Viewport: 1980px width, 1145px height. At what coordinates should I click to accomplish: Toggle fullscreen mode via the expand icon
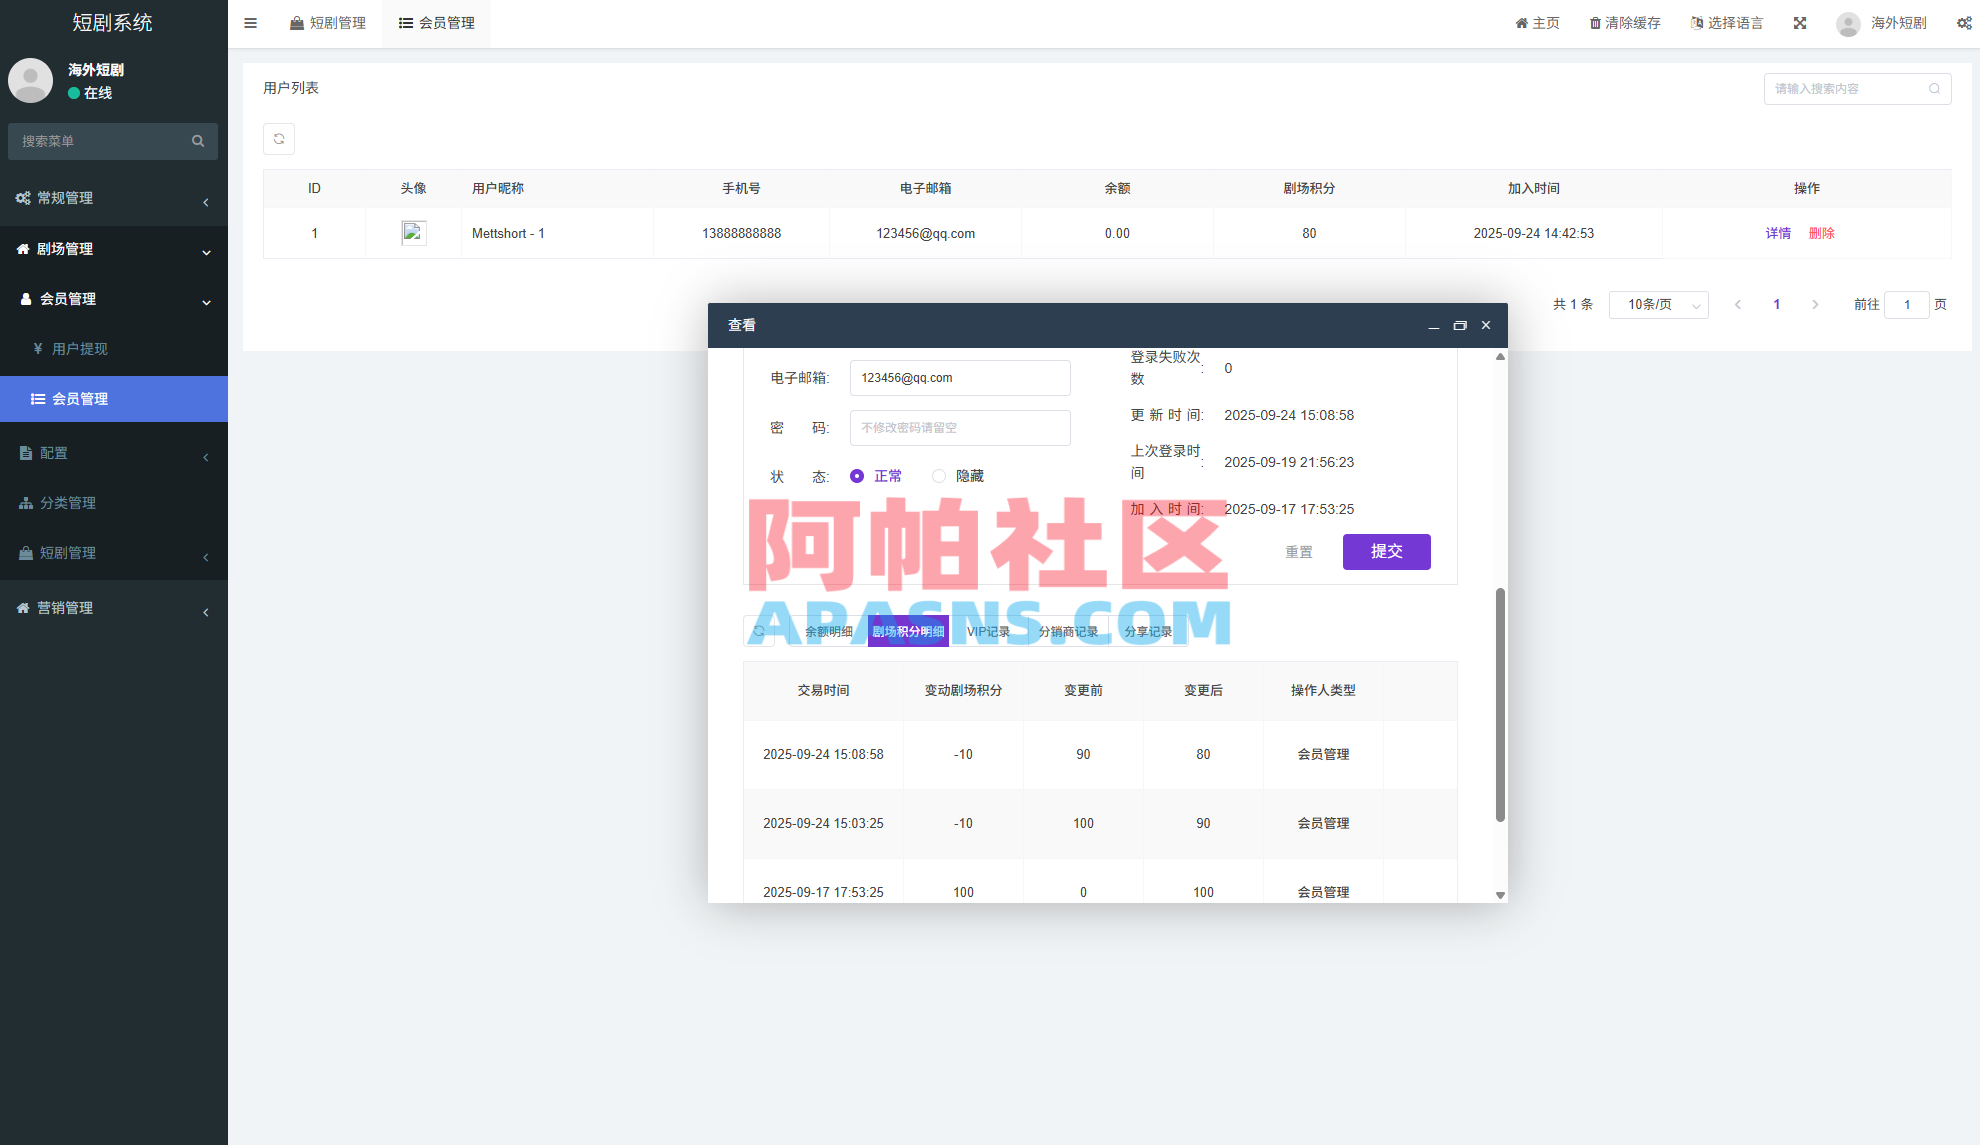coord(1799,22)
